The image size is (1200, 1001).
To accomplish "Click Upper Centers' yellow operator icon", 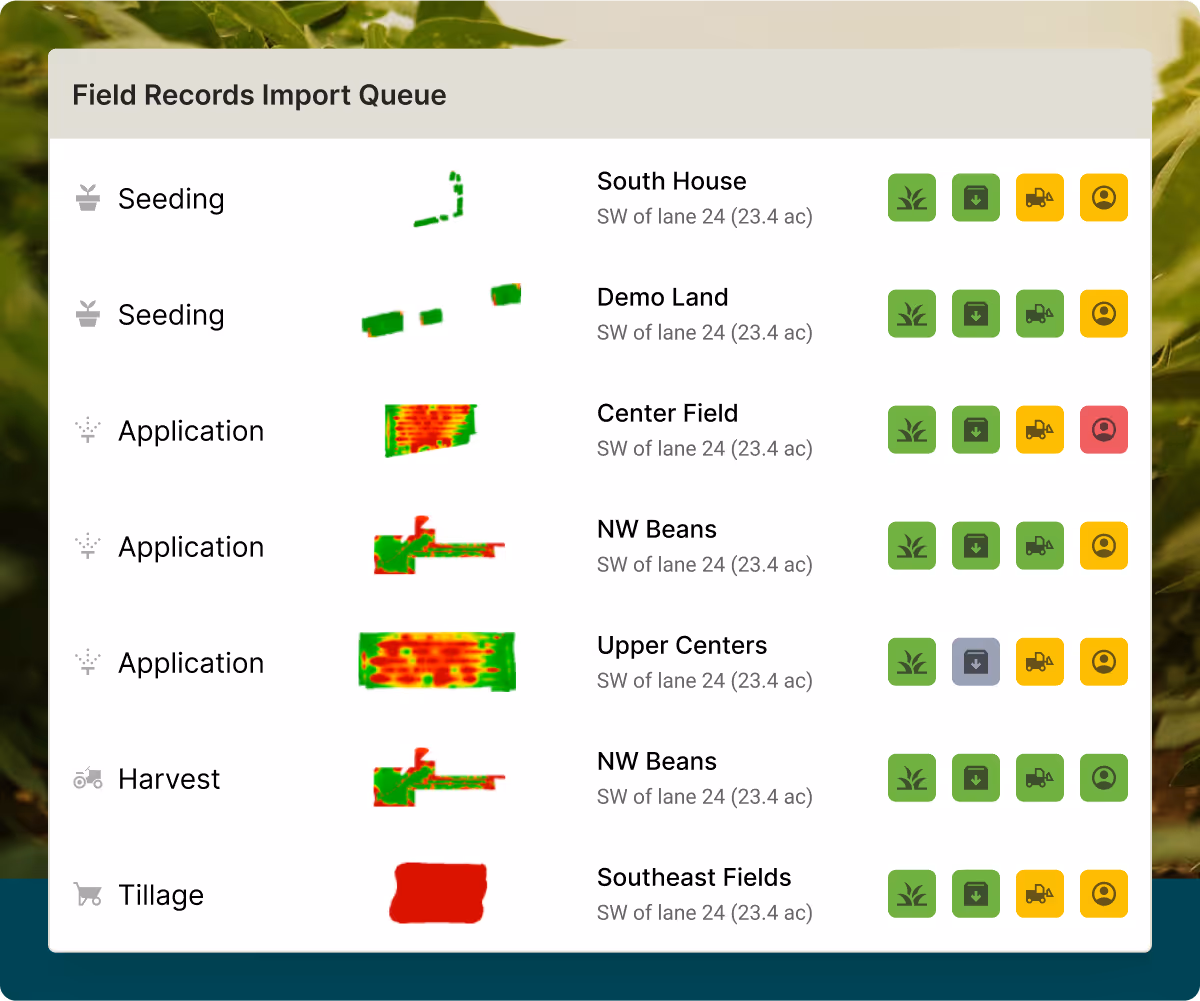I will click(x=1104, y=662).
